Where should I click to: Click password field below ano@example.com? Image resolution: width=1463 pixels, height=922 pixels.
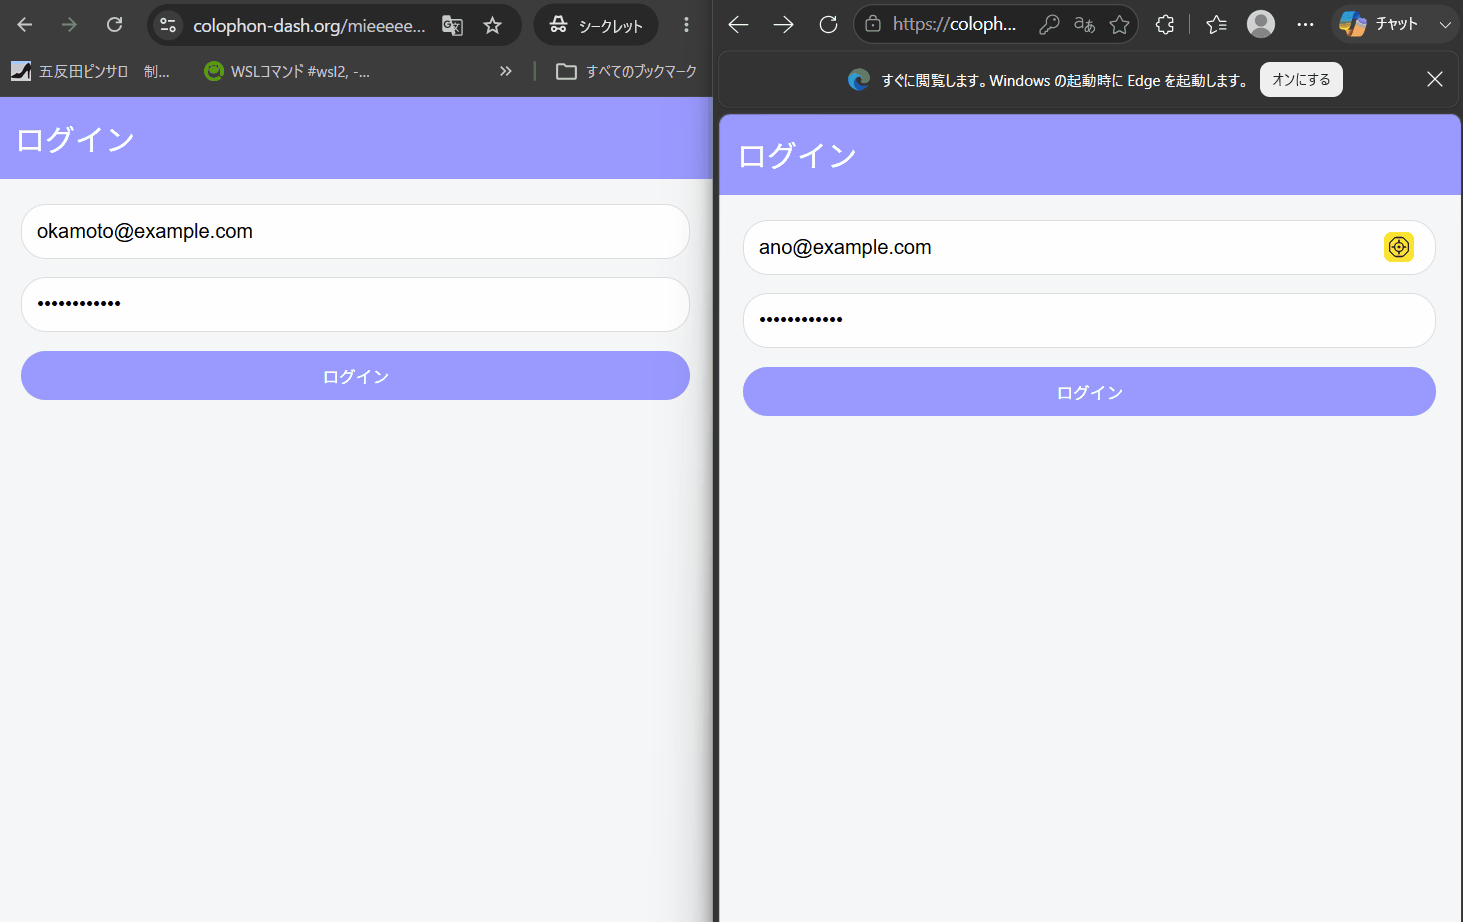click(x=1089, y=320)
